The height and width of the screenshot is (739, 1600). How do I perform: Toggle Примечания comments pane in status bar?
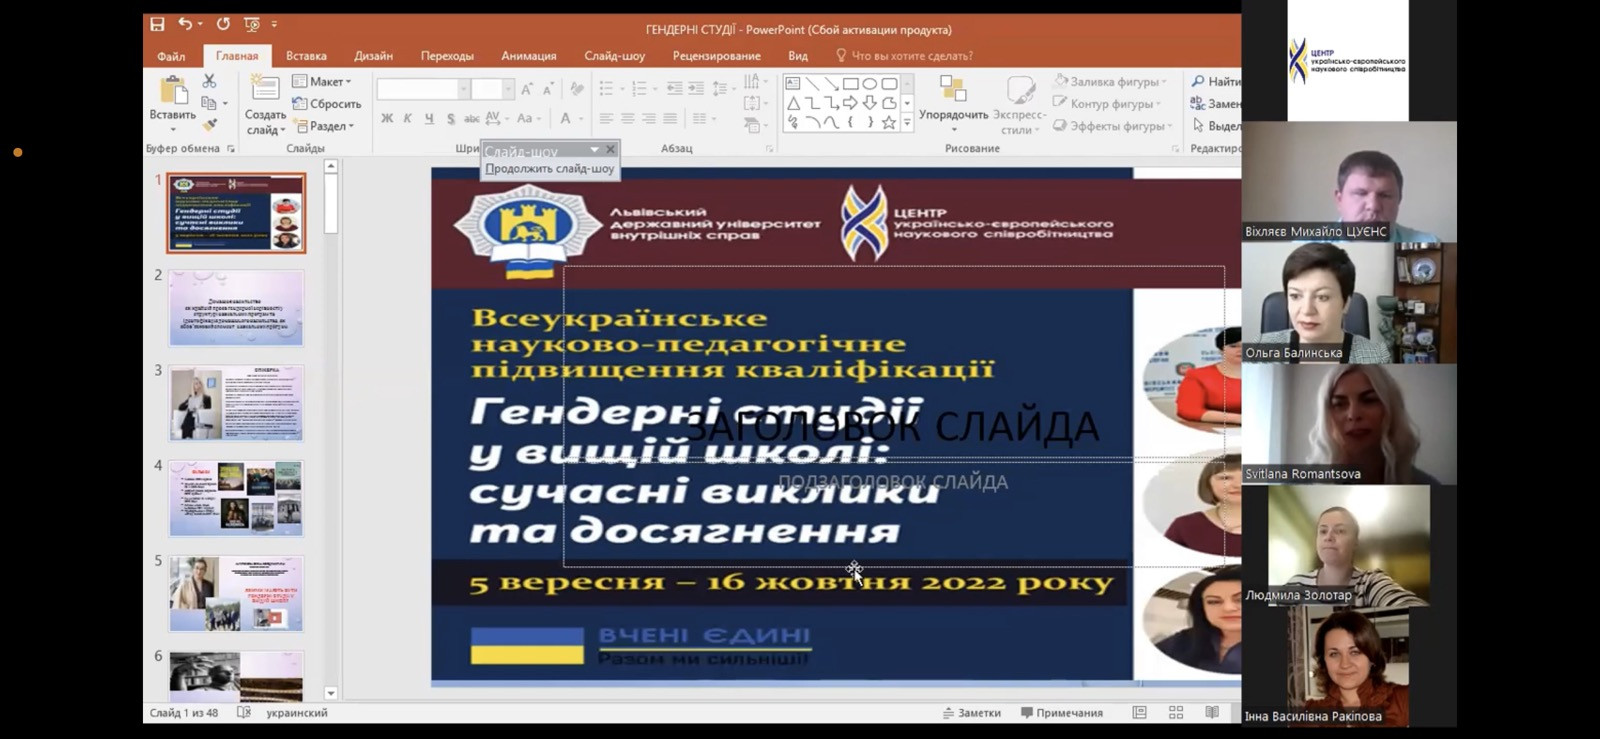[x=1062, y=713]
